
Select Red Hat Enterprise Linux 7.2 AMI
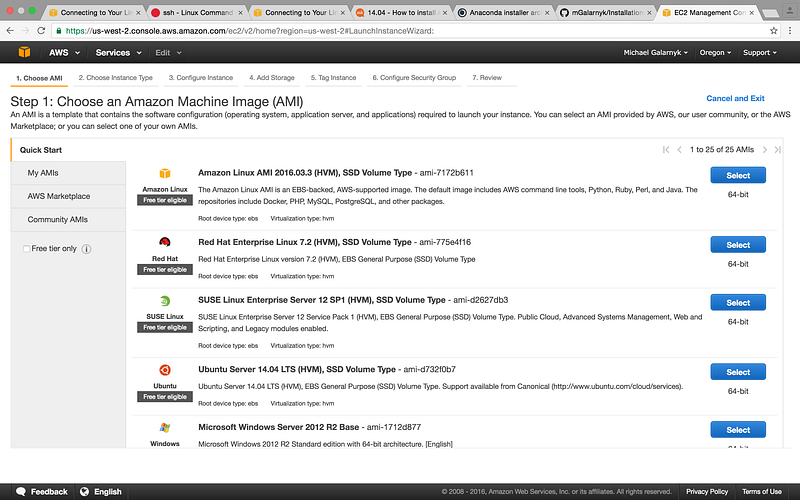[738, 244]
